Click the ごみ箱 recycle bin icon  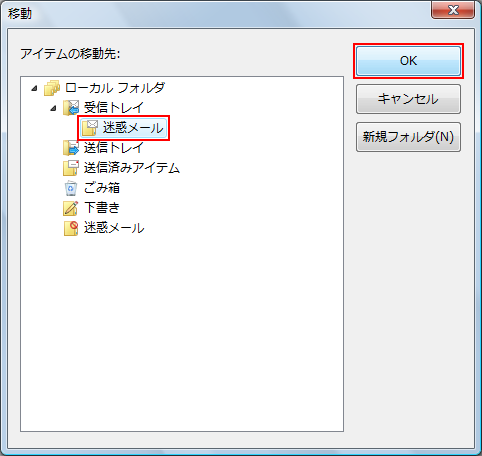point(71,188)
